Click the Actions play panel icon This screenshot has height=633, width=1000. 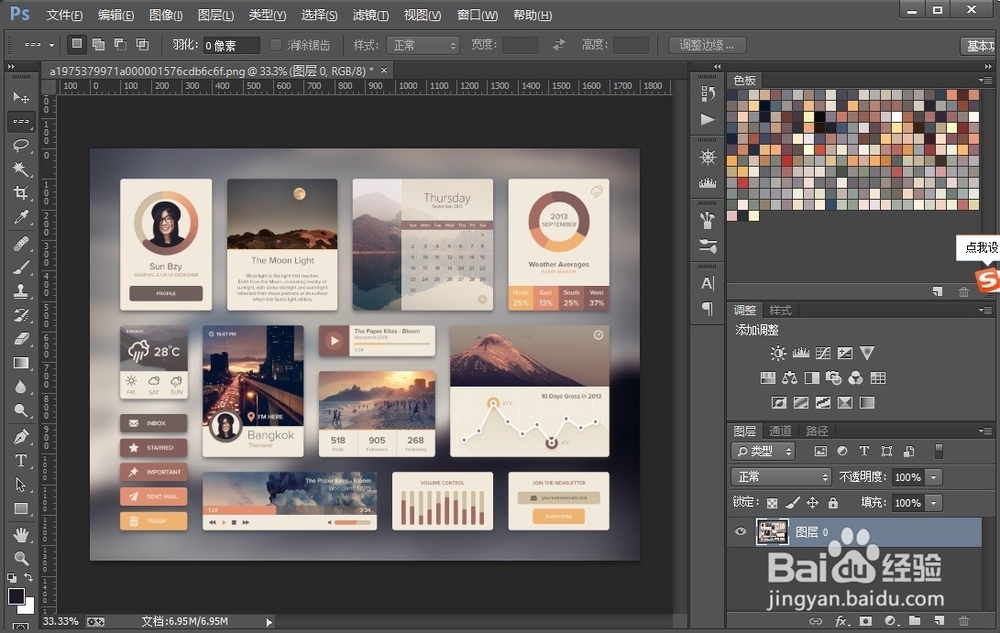coord(707,119)
